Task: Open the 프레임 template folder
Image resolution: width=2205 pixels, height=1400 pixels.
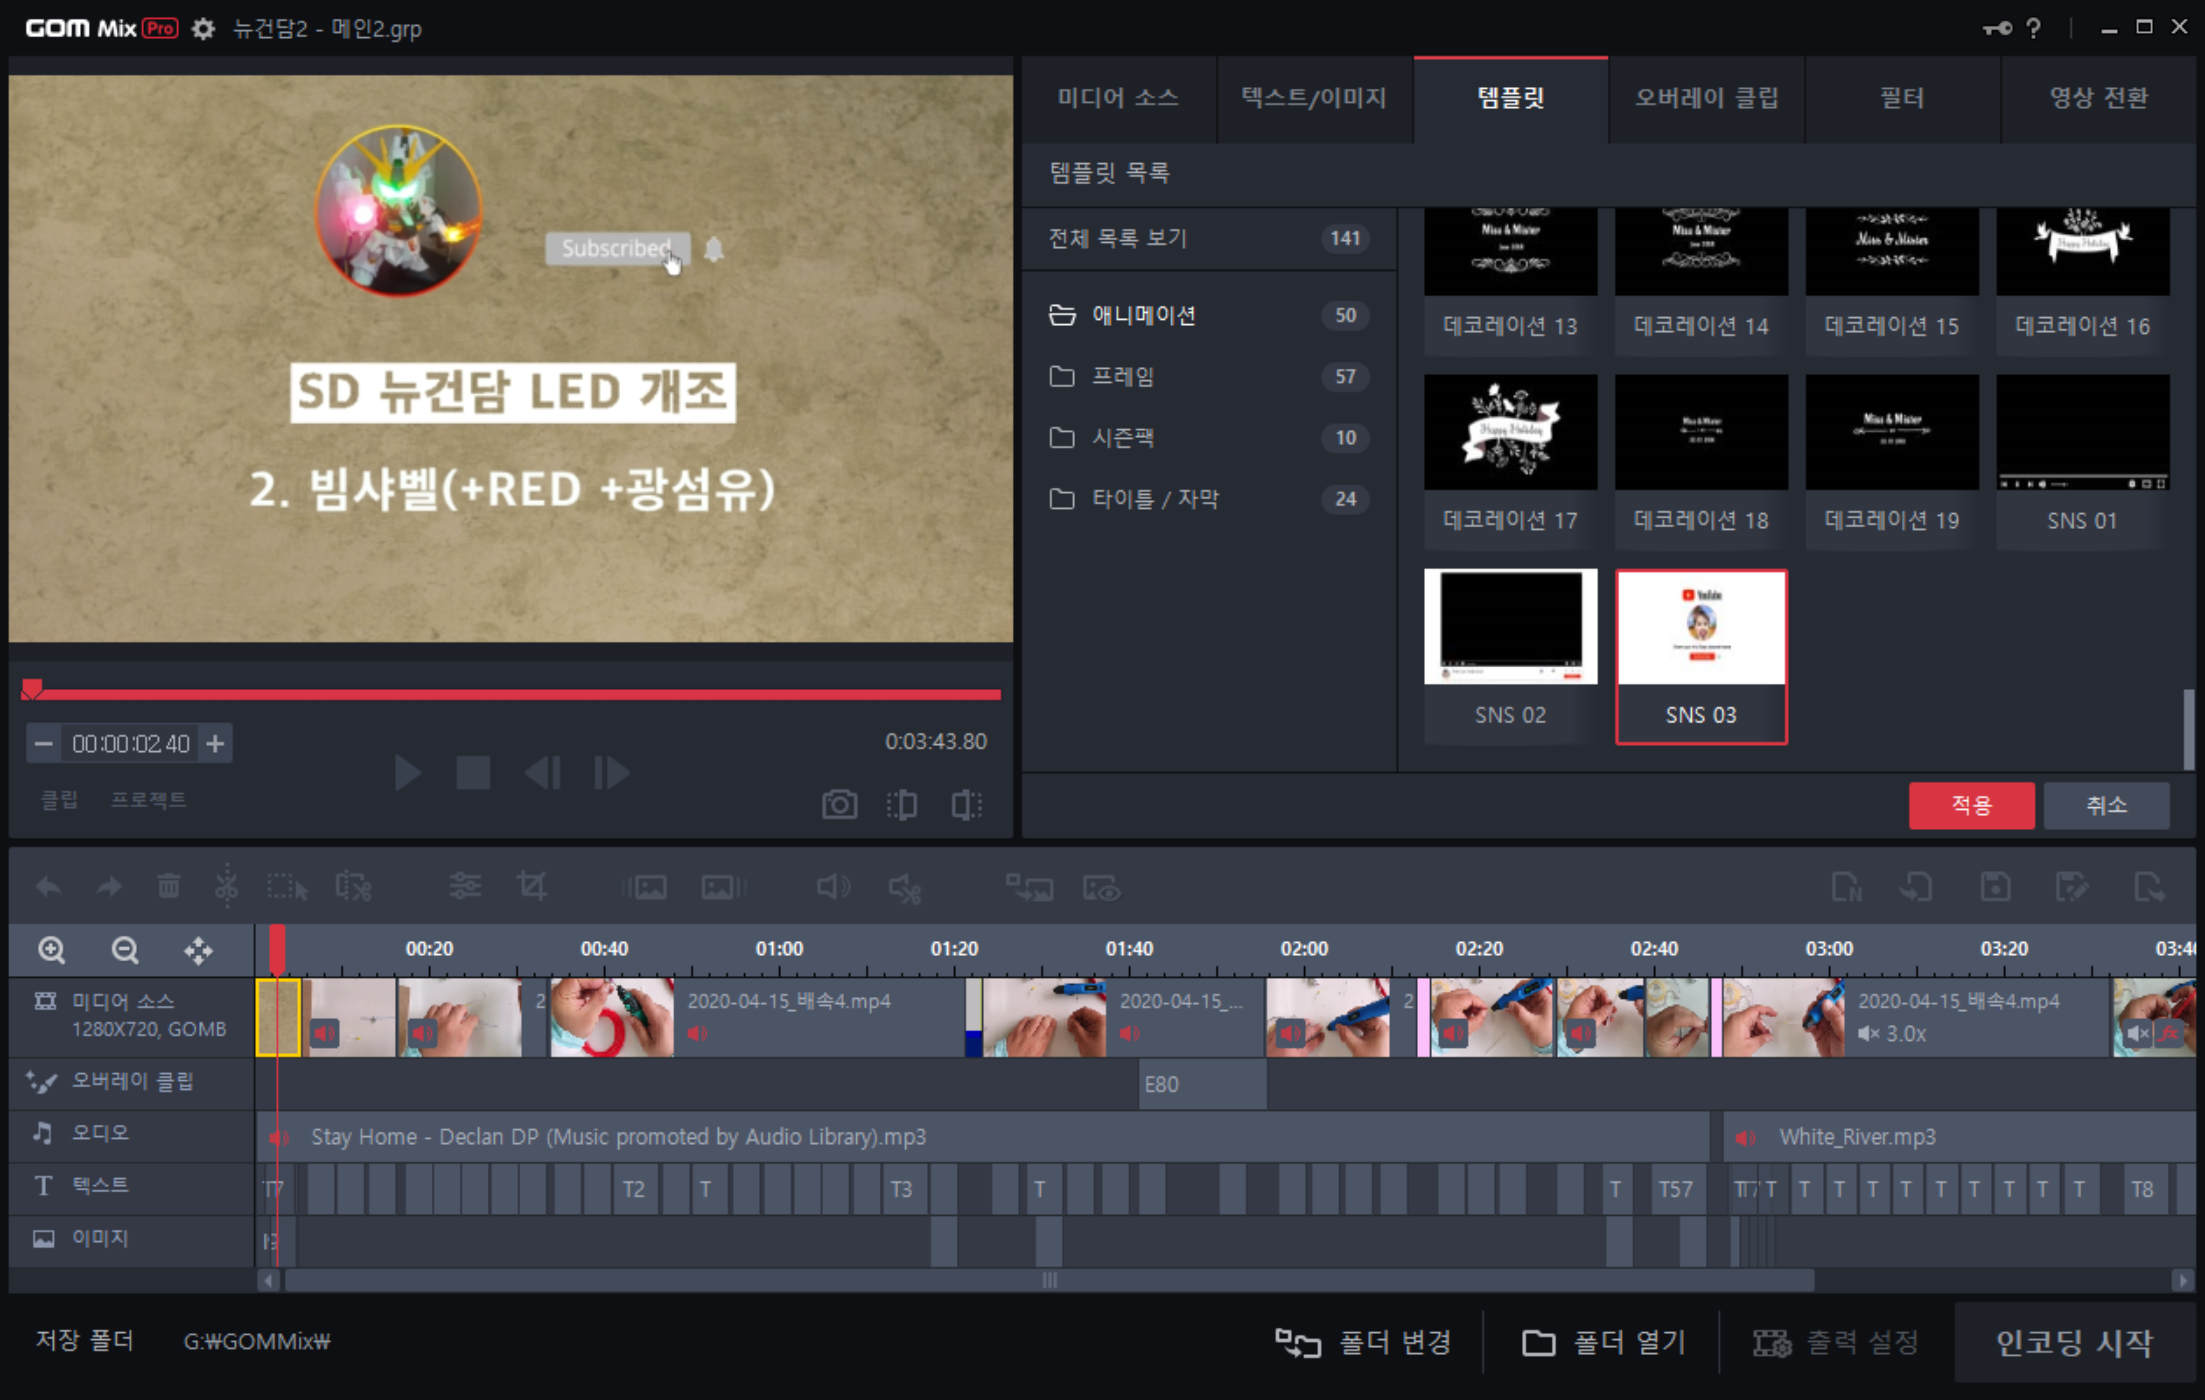Action: (x=1122, y=376)
